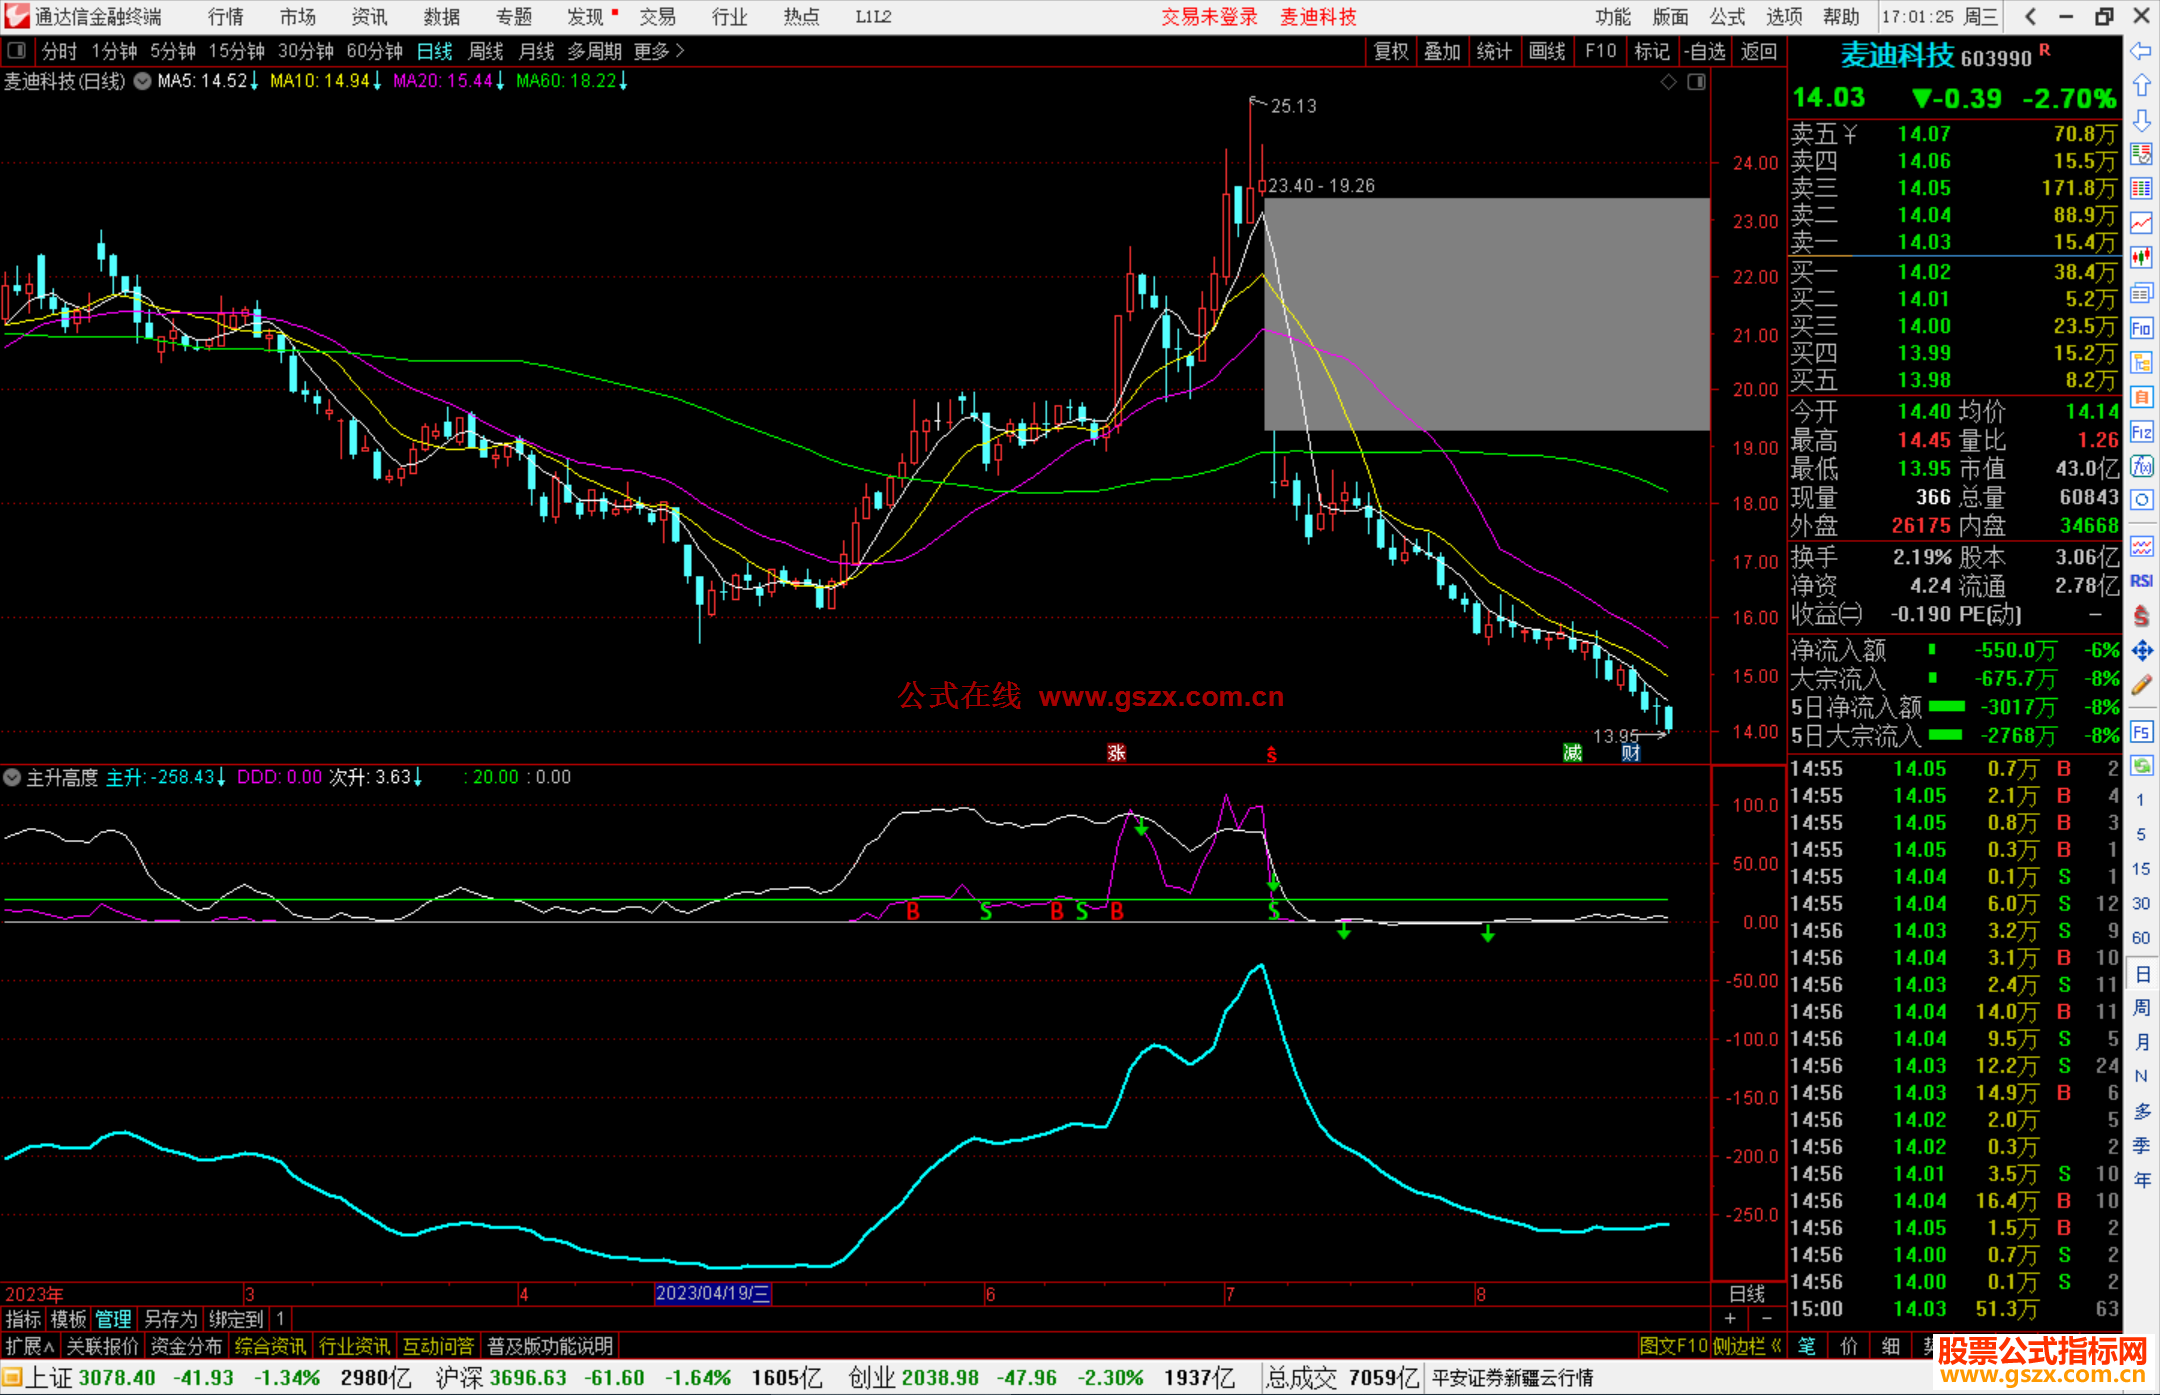Toggle the chart panel layout icon top-left
The height and width of the screenshot is (1395, 2160).
click(x=16, y=51)
